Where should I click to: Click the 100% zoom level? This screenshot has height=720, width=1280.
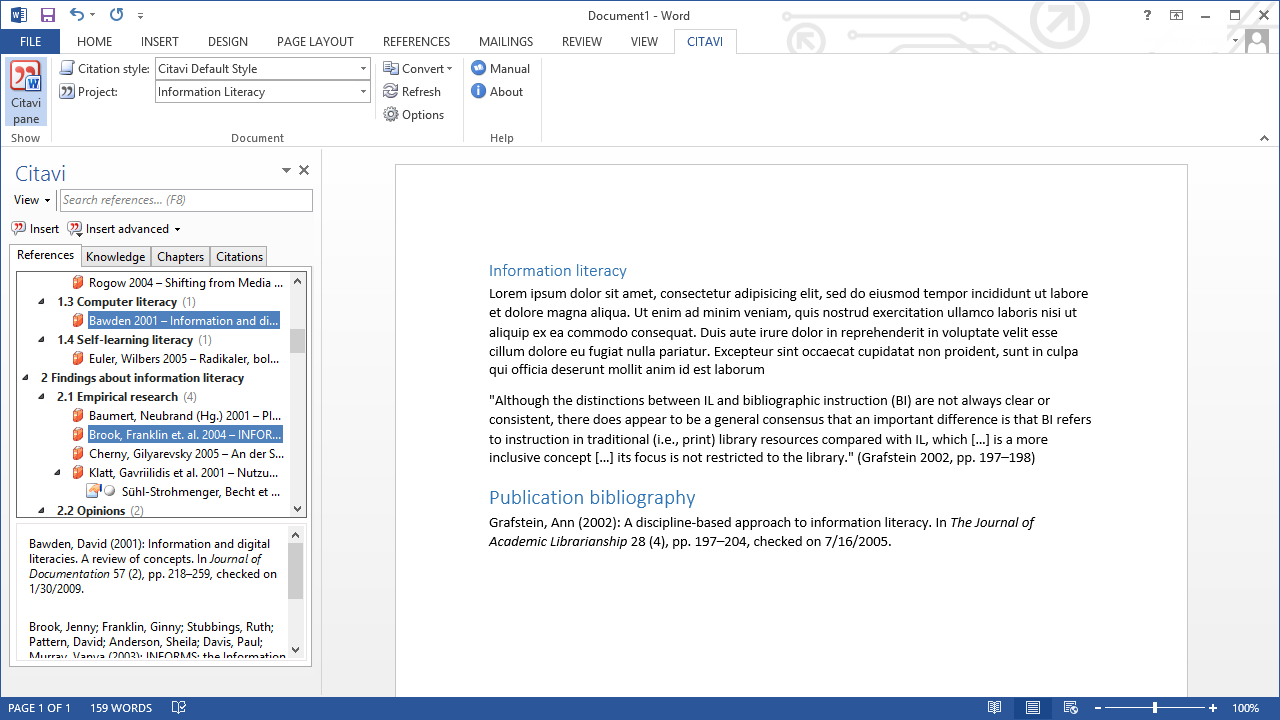(x=1246, y=708)
